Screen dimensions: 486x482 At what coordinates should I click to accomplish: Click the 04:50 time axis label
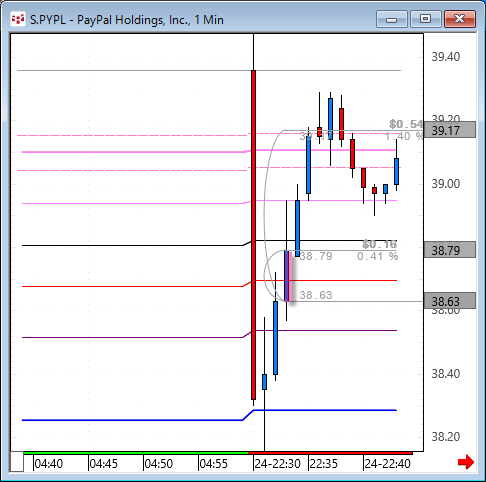click(159, 464)
